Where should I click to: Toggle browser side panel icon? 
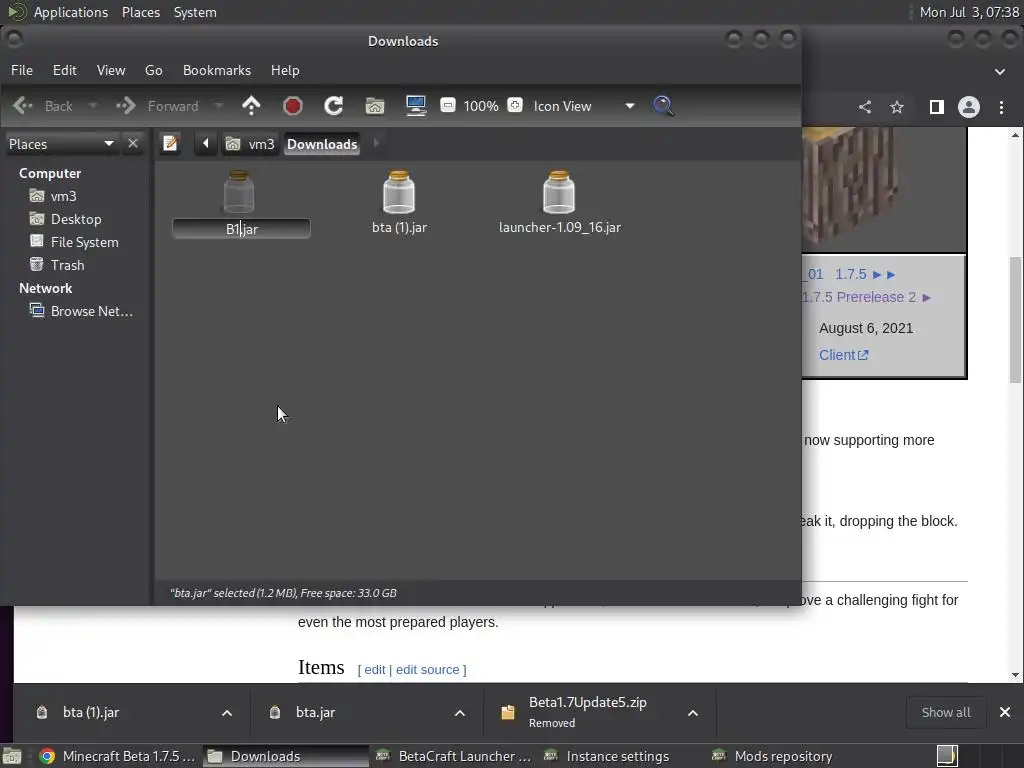(936, 107)
